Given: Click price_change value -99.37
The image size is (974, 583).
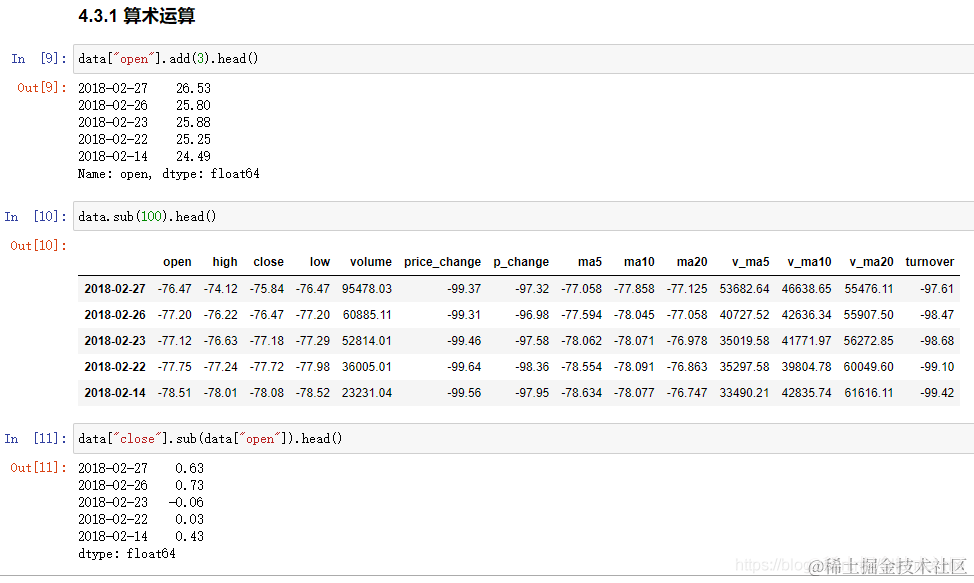Looking at the screenshot, I should pos(464,289).
